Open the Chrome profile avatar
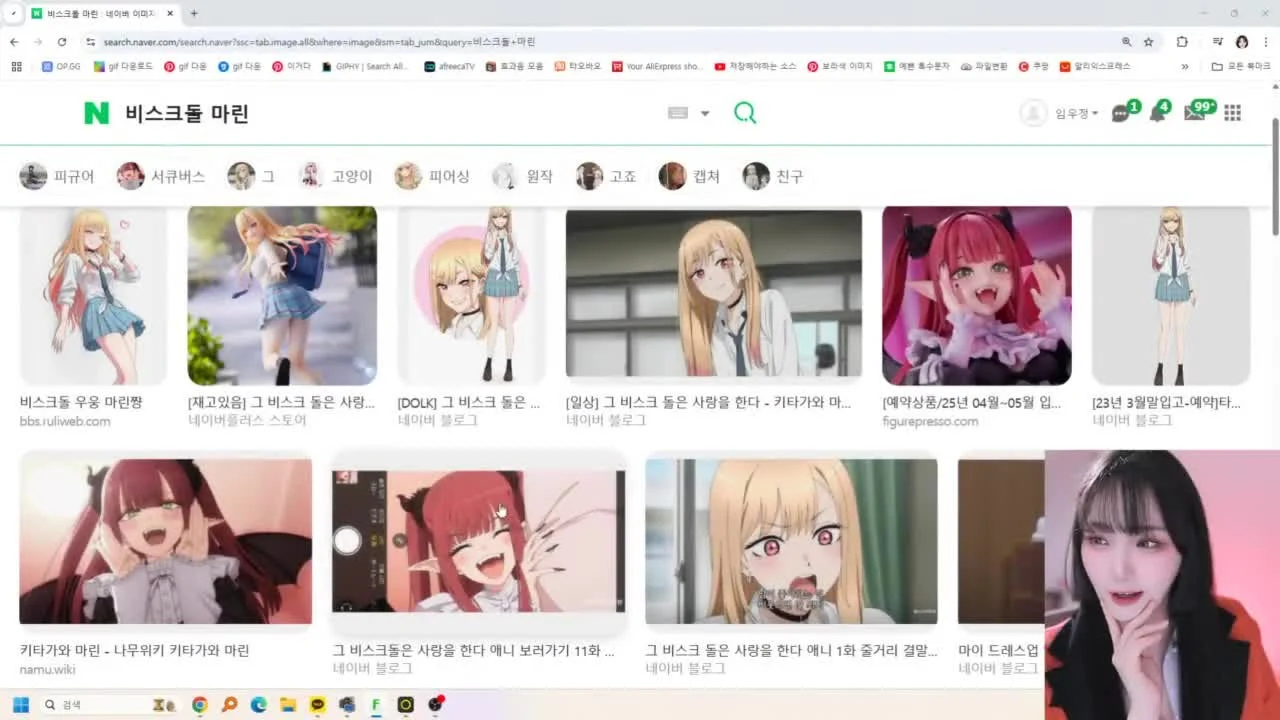This screenshot has height=720, width=1280. coord(1242,42)
